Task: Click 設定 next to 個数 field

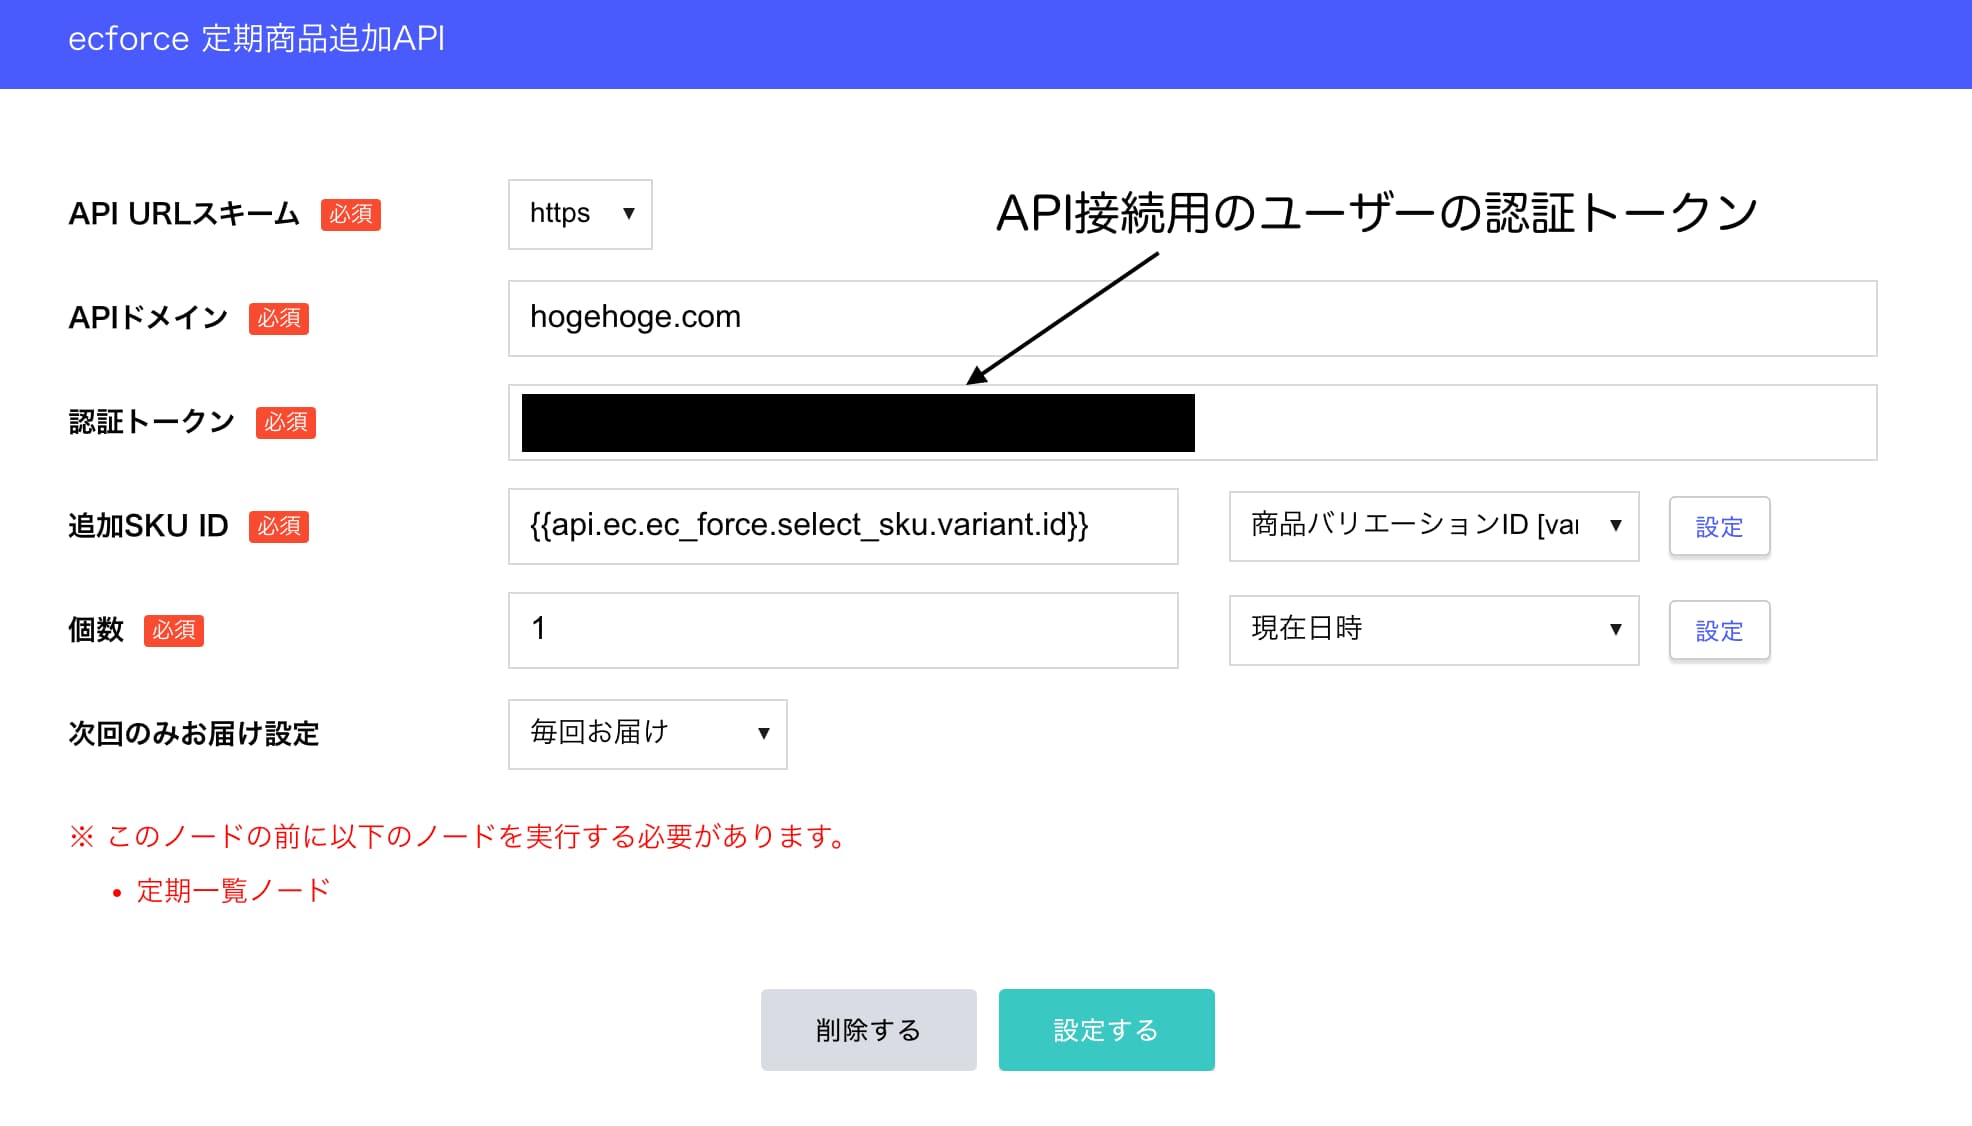Action: [1718, 630]
